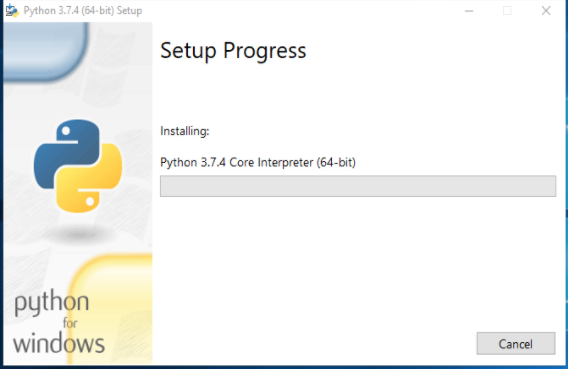
Task: Click the empty title bar area
Action: (297, 11)
